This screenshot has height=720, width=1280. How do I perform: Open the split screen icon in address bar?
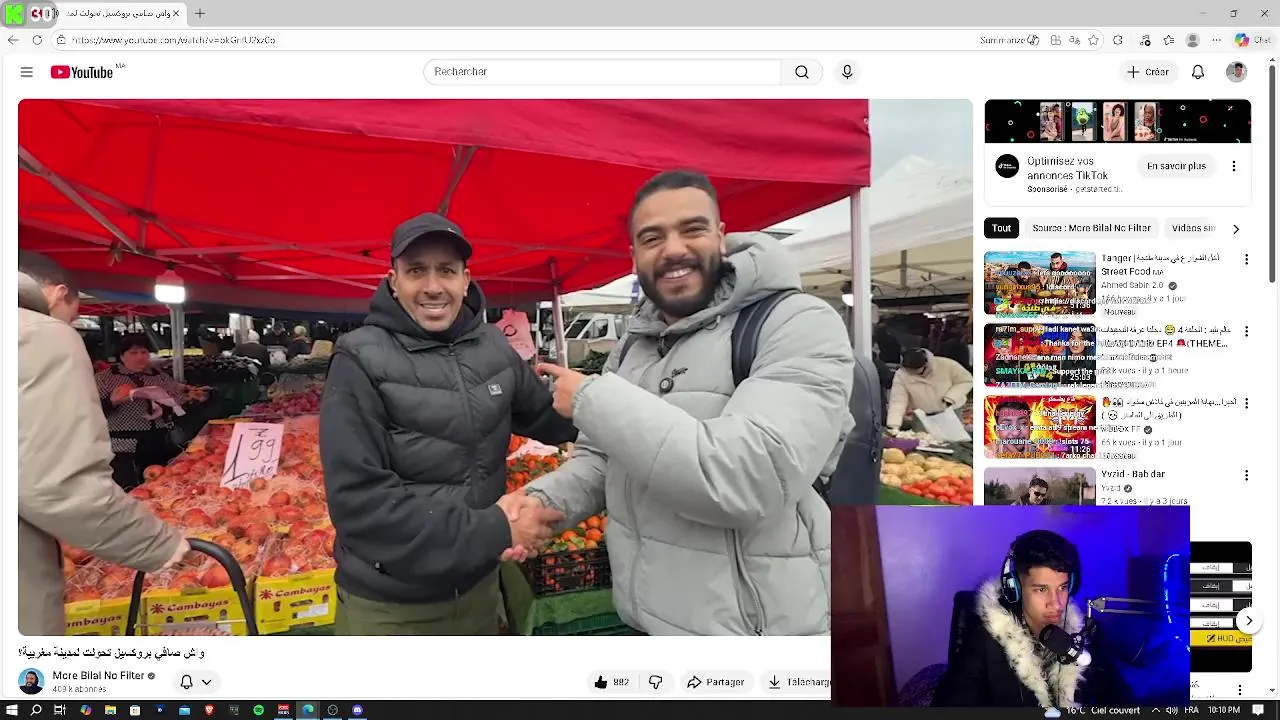[1056, 40]
